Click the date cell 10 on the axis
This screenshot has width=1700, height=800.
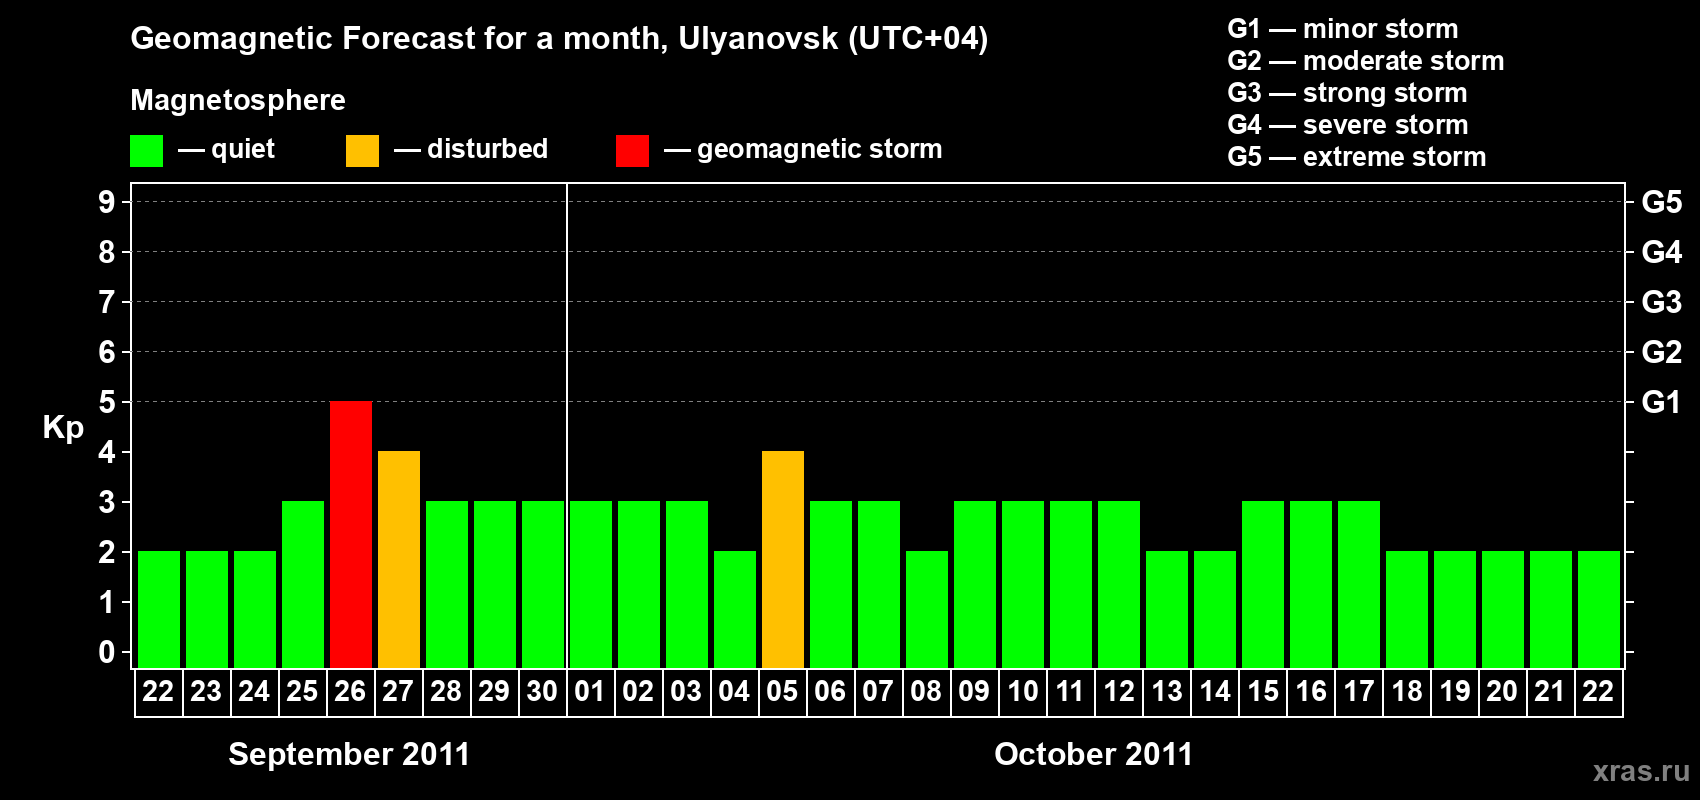(x=1023, y=692)
